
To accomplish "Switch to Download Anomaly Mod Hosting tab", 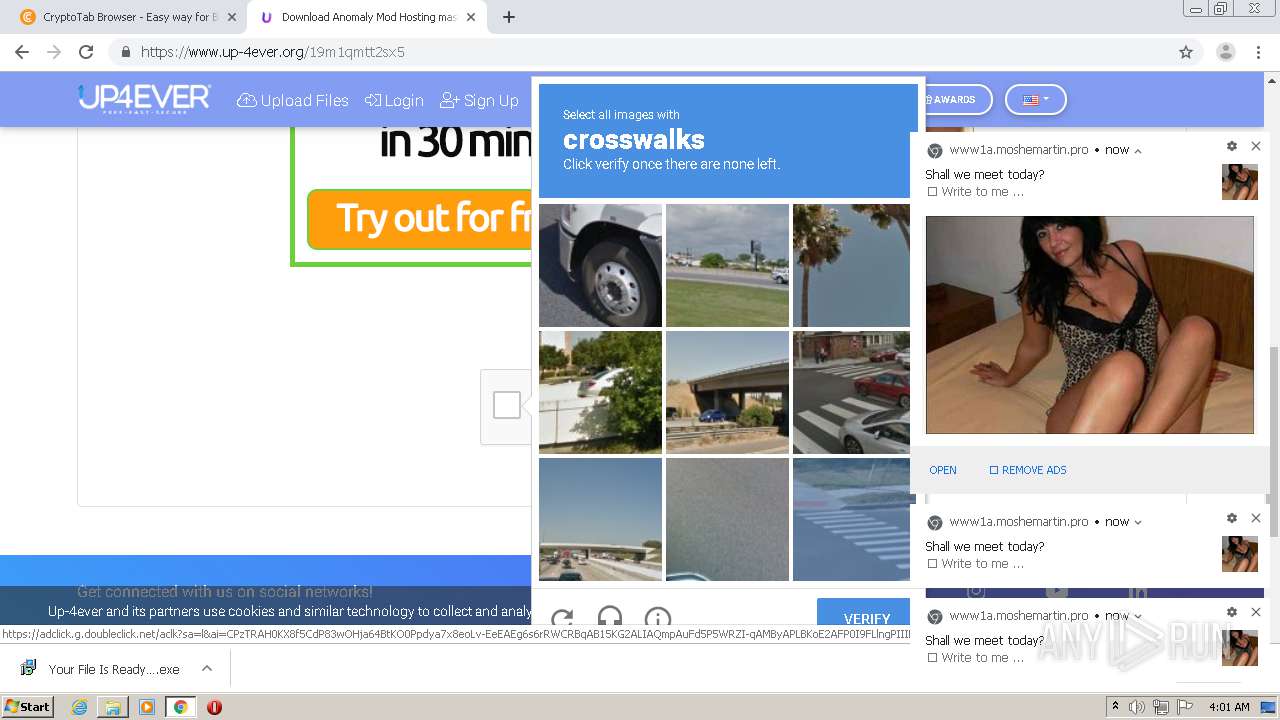I will pyautogui.click(x=365, y=17).
